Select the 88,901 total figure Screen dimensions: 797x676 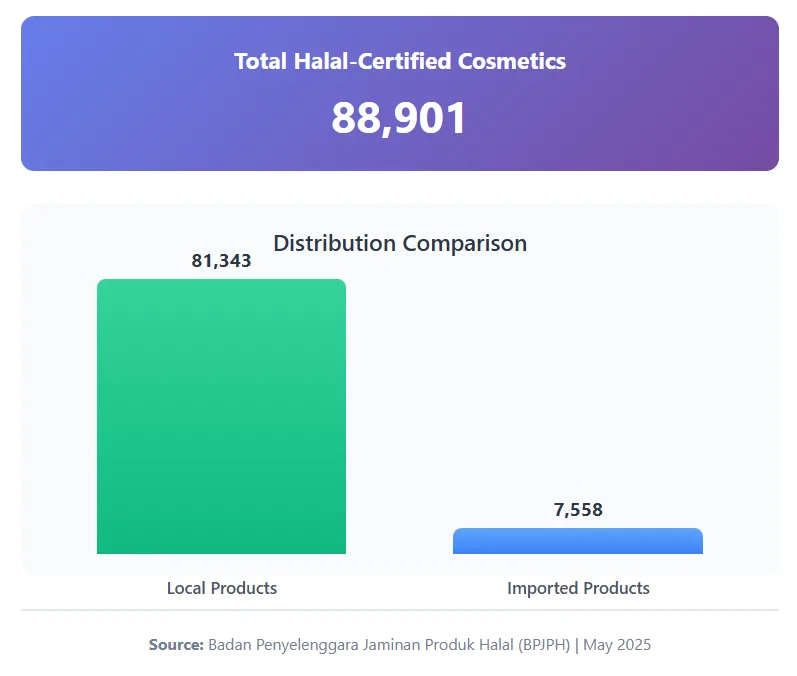(x=399, y=118)
